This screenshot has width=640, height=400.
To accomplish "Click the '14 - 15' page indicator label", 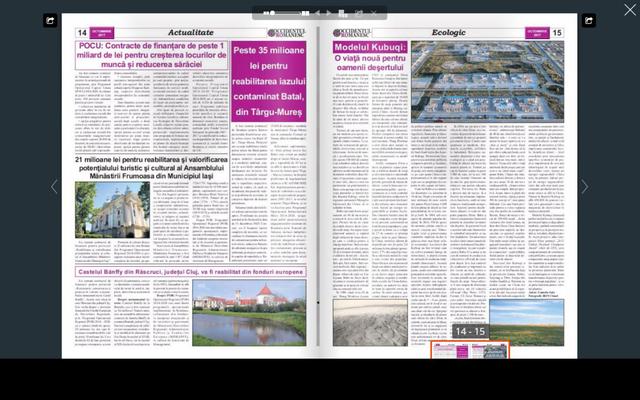I will tap(470, 331).
